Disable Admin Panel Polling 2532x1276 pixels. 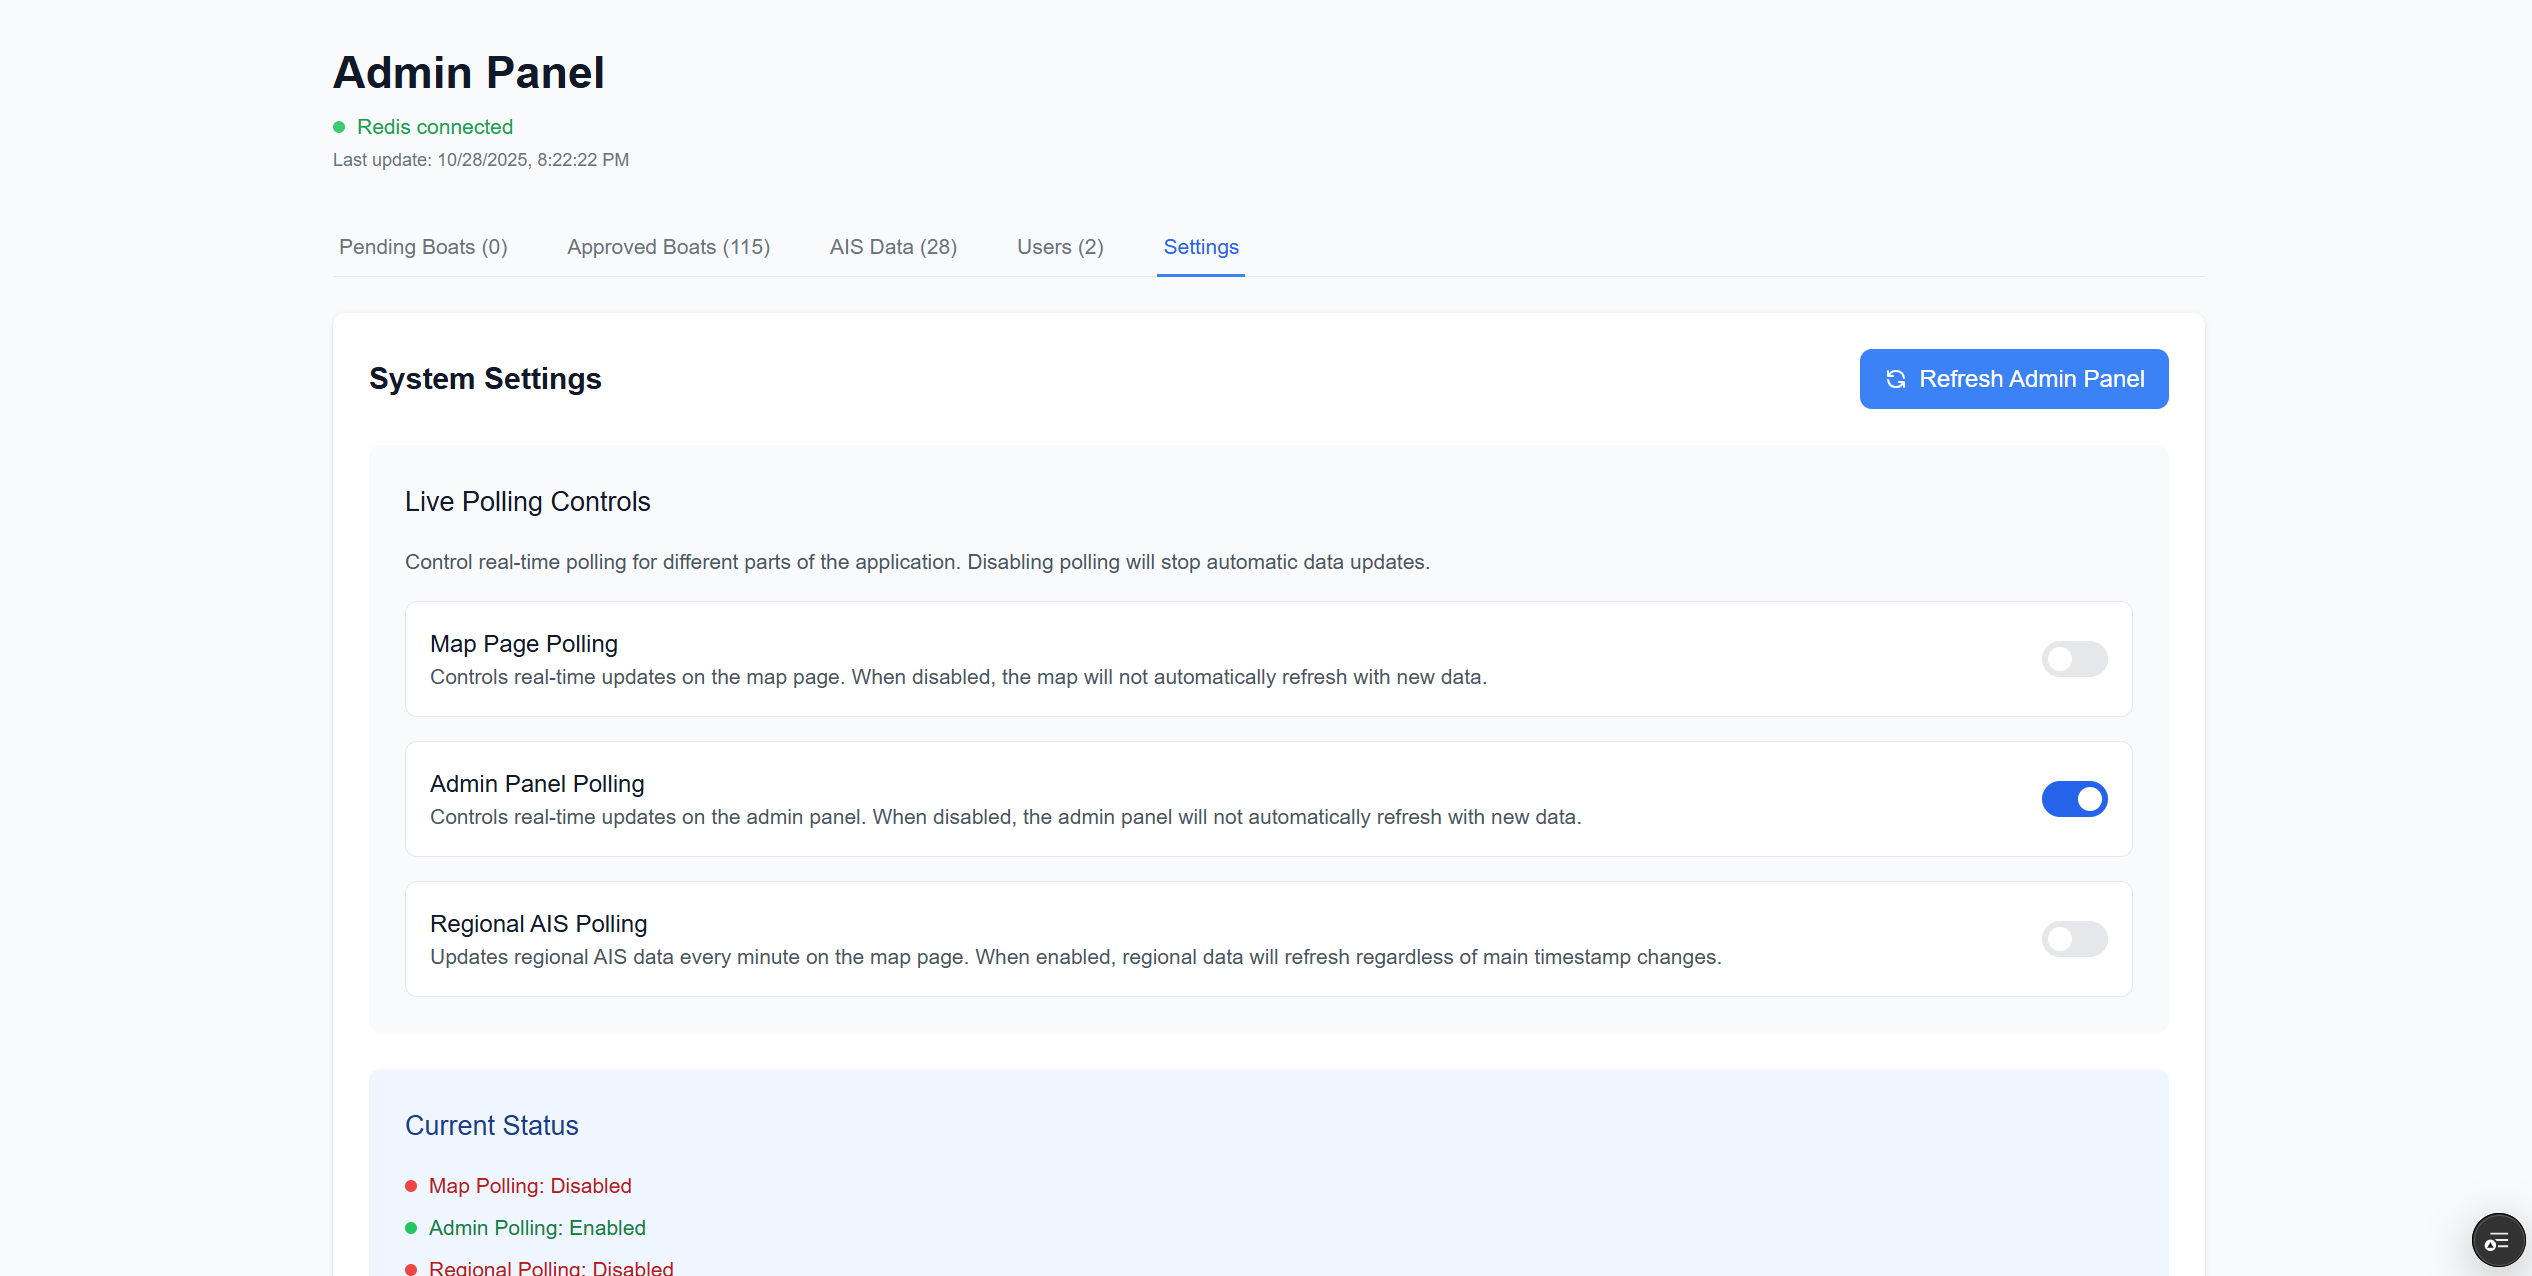(2075, 799)
